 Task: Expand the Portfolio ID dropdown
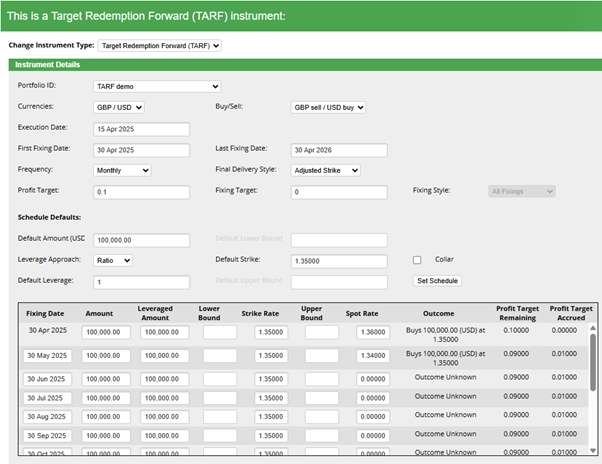[156, 86]
